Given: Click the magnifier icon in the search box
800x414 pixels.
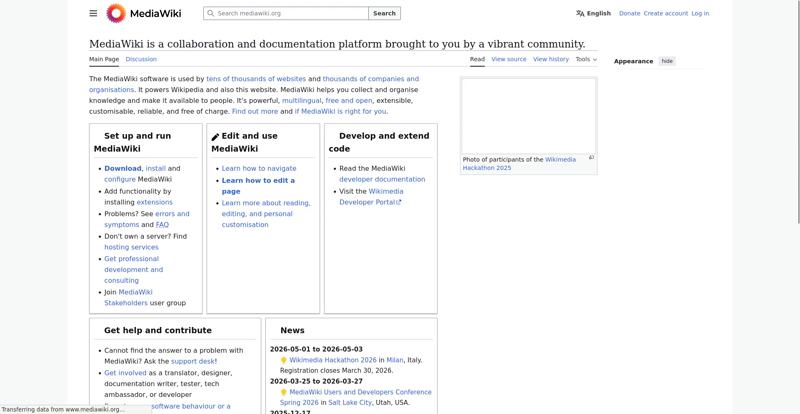Looking at the screenshot, I should (210, 13).
